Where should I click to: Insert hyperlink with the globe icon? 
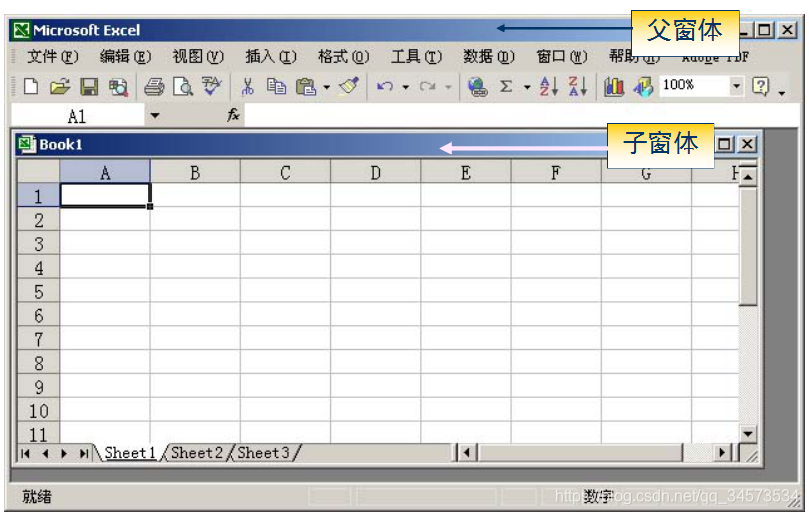coord(478,86)
